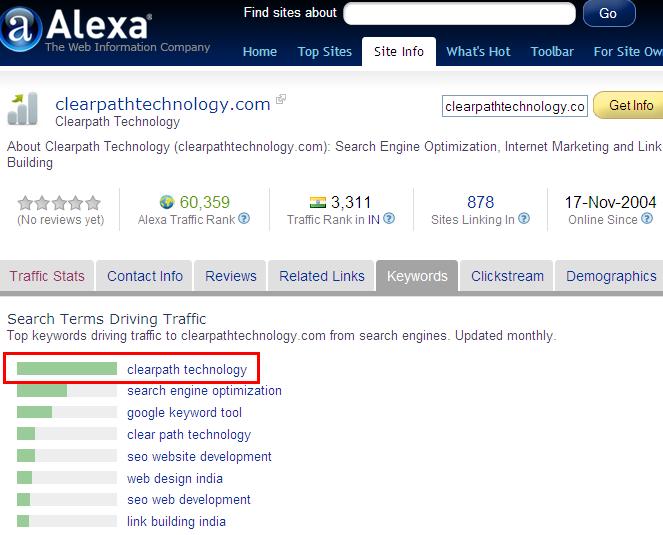Click the Go search button
The height and width of the screenshot is (535, 663).
pyautogui.click(x=609, y=13)
